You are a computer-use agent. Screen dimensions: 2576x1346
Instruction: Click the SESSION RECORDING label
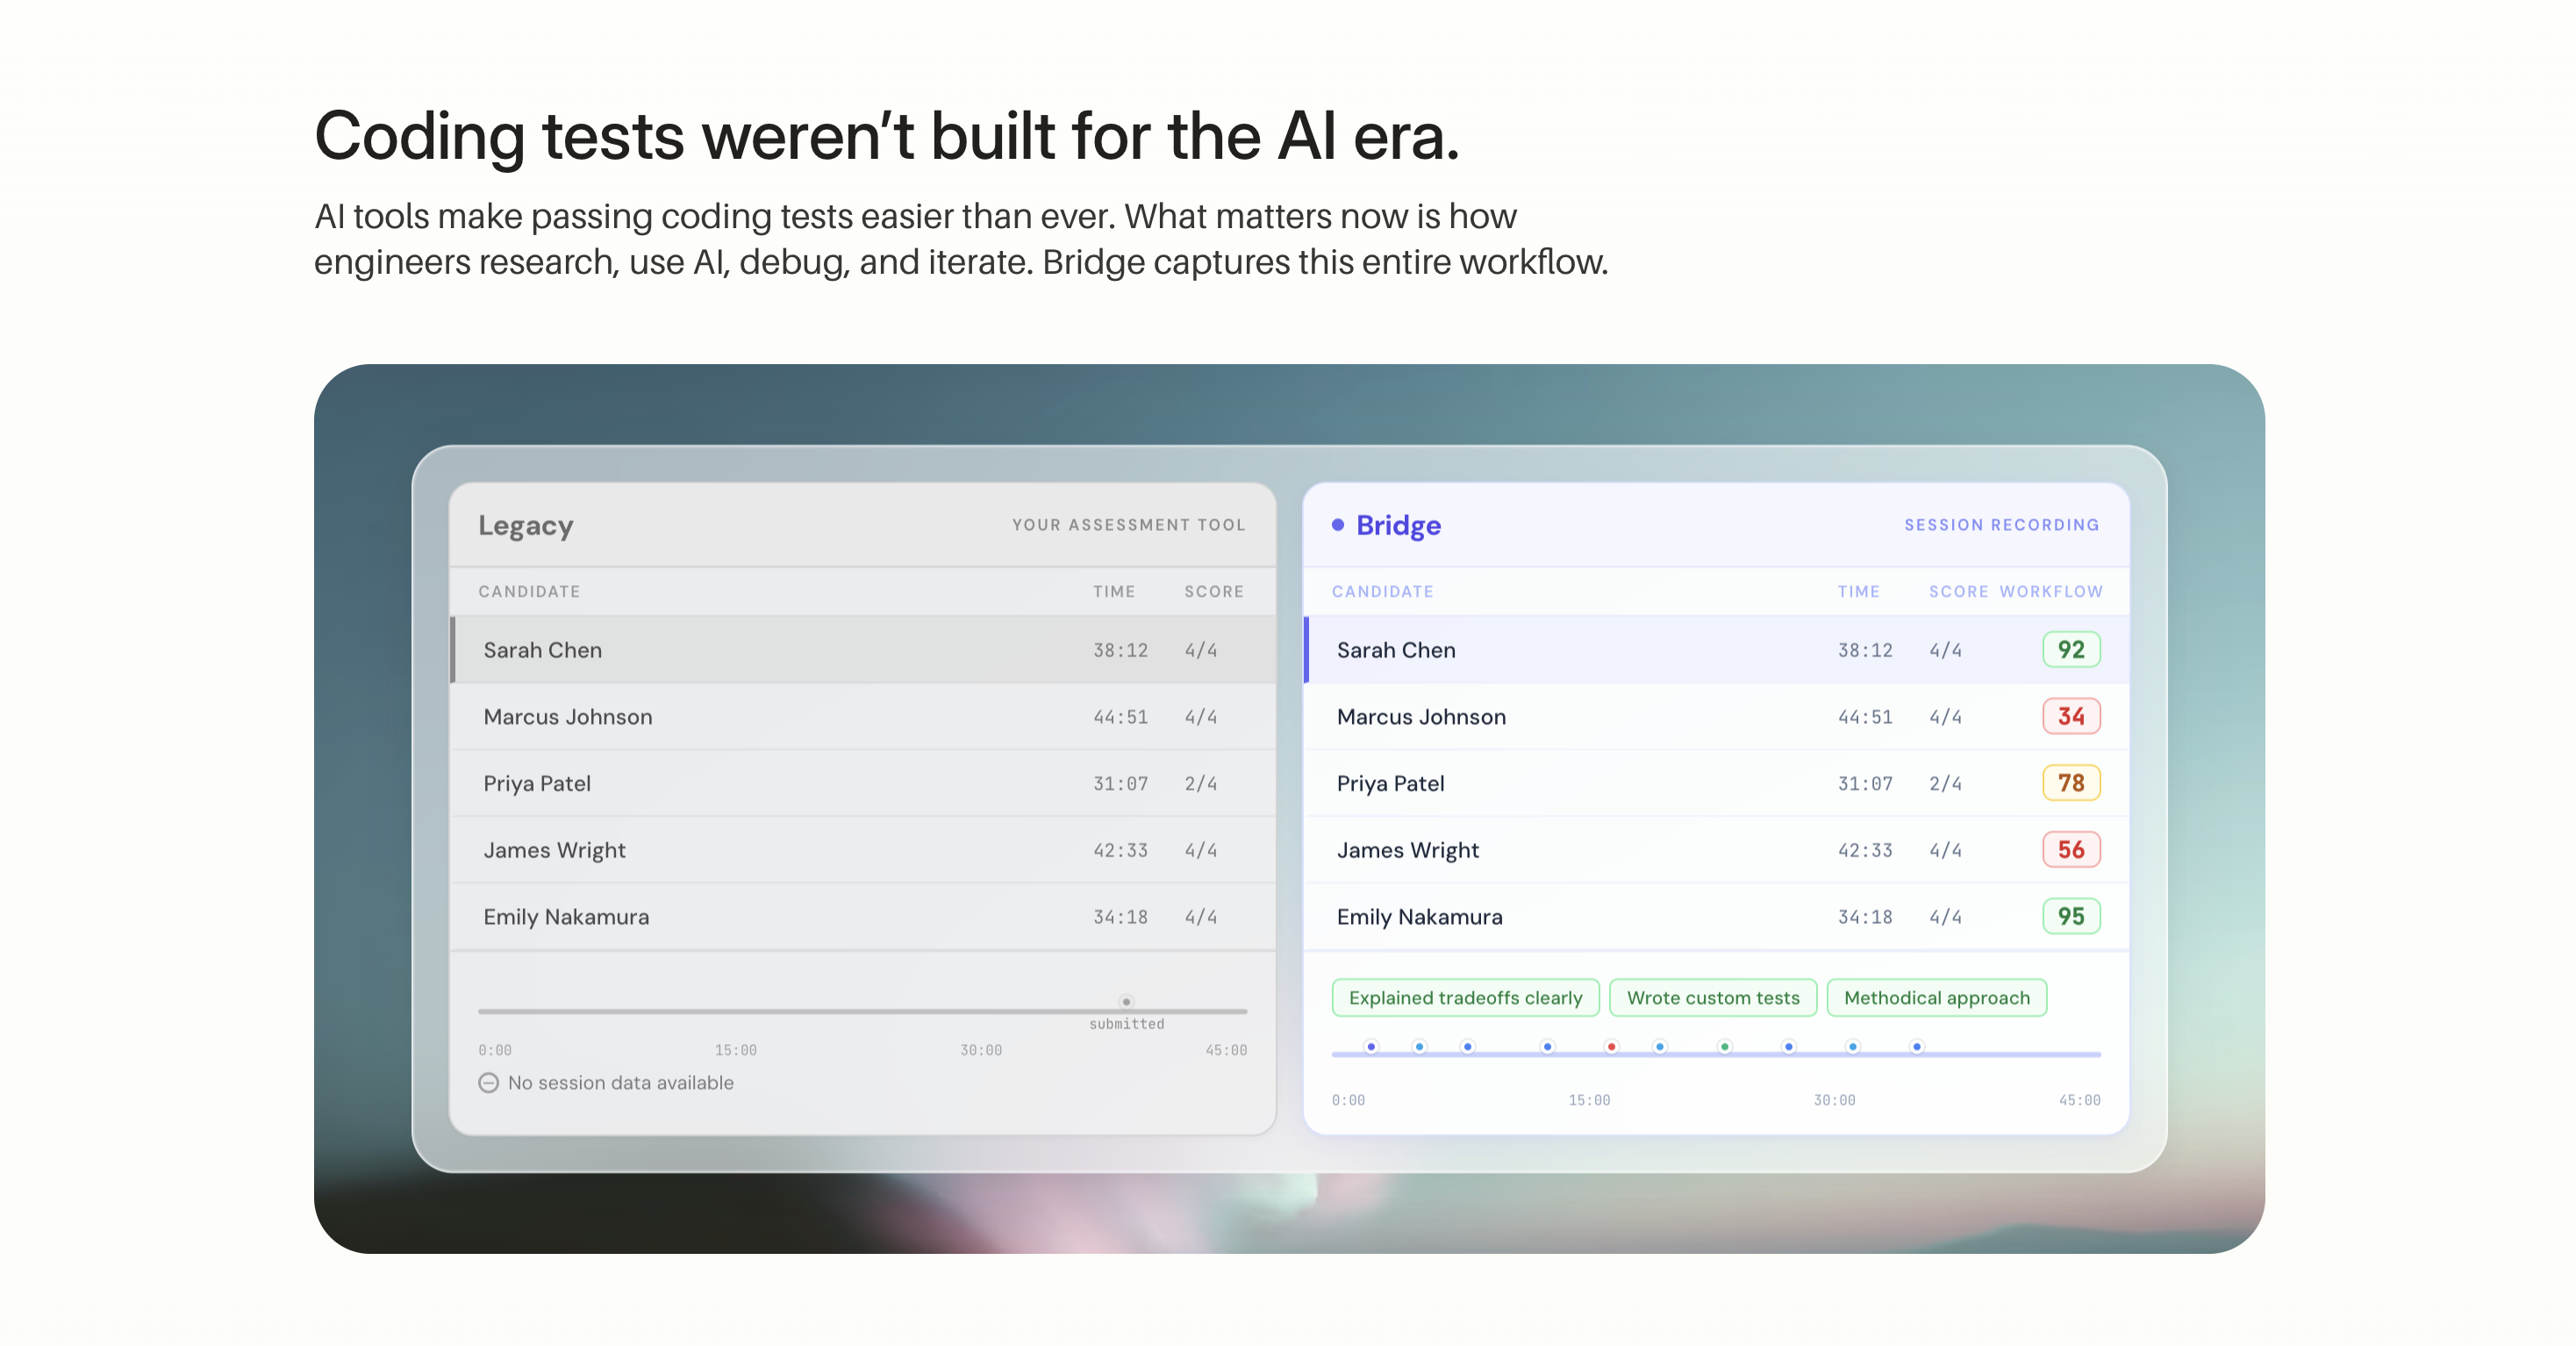point(2002,525)
